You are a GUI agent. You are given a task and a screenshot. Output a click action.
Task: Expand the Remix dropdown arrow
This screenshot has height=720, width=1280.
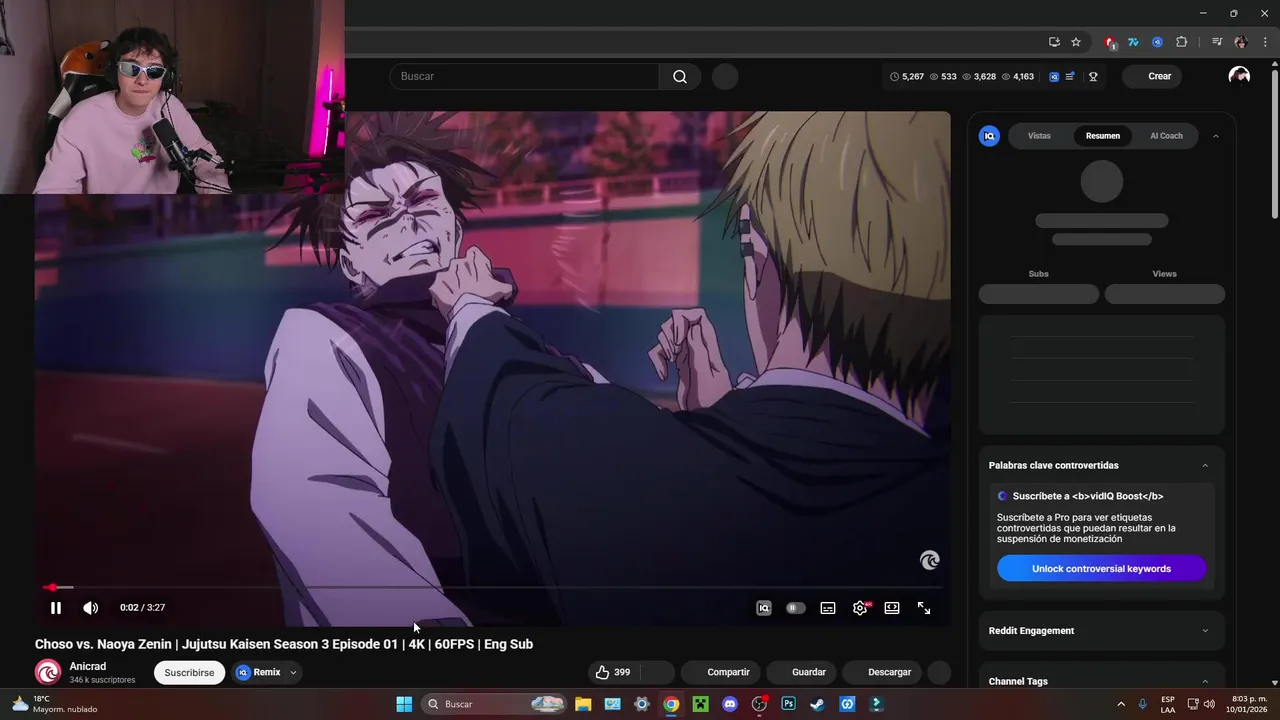(293, 673)
